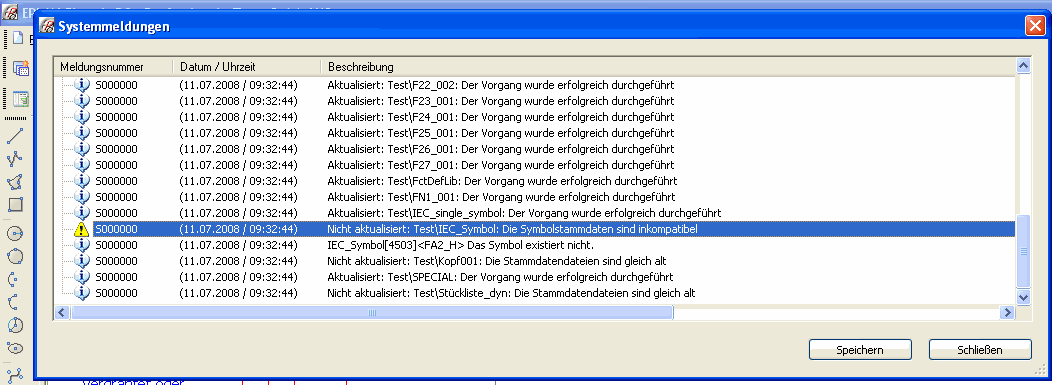Click the green table navigator icon
Screen dimensions: 1052x385
[21, 99]
